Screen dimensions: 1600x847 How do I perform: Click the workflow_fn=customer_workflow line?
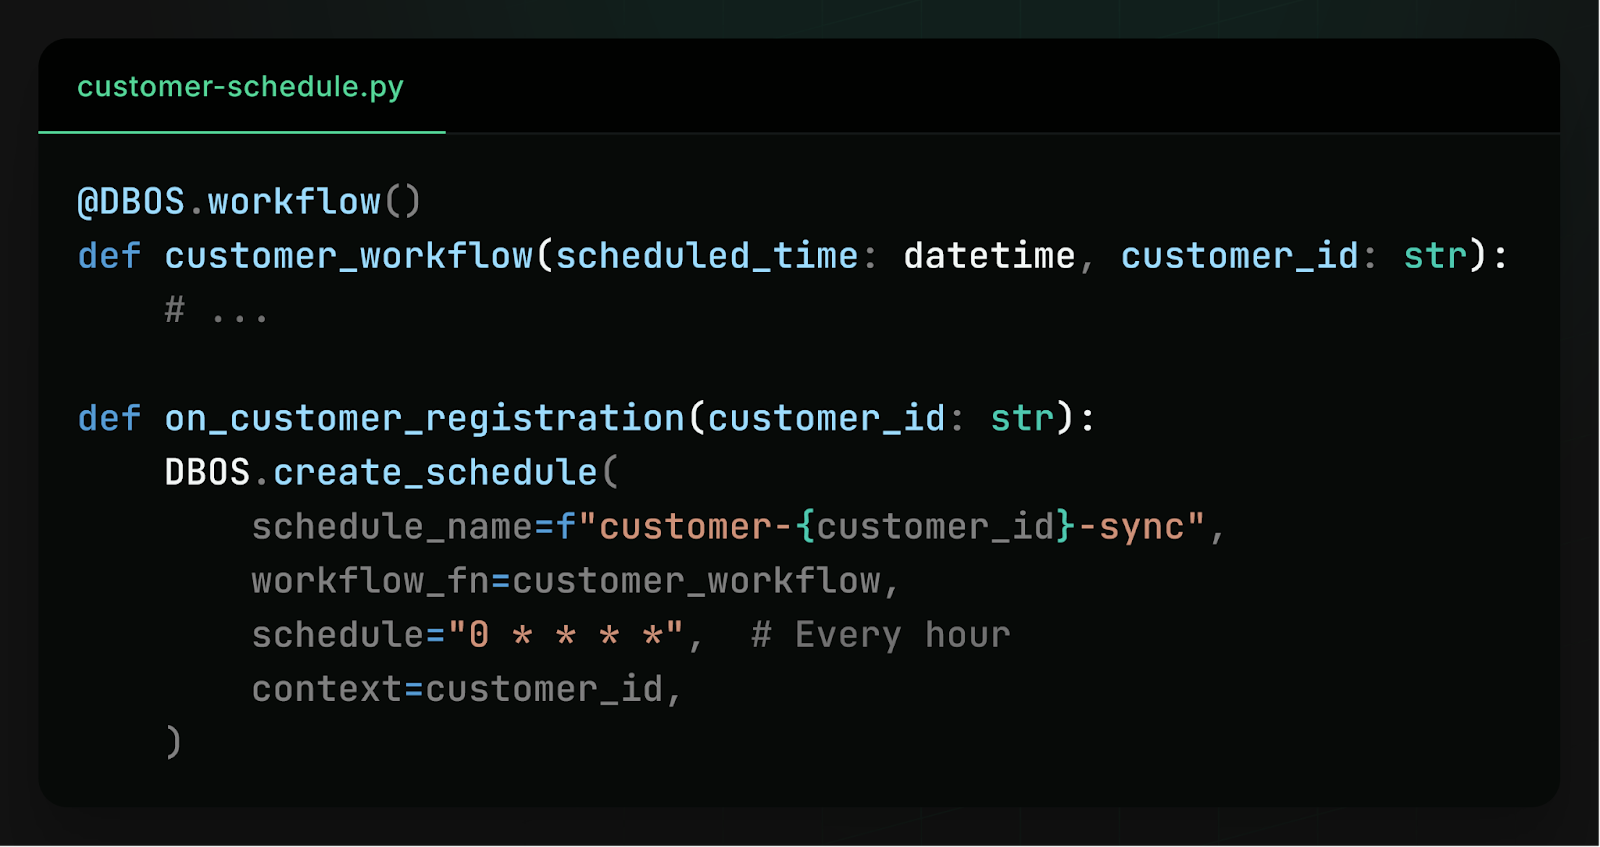tap(575, 581)
